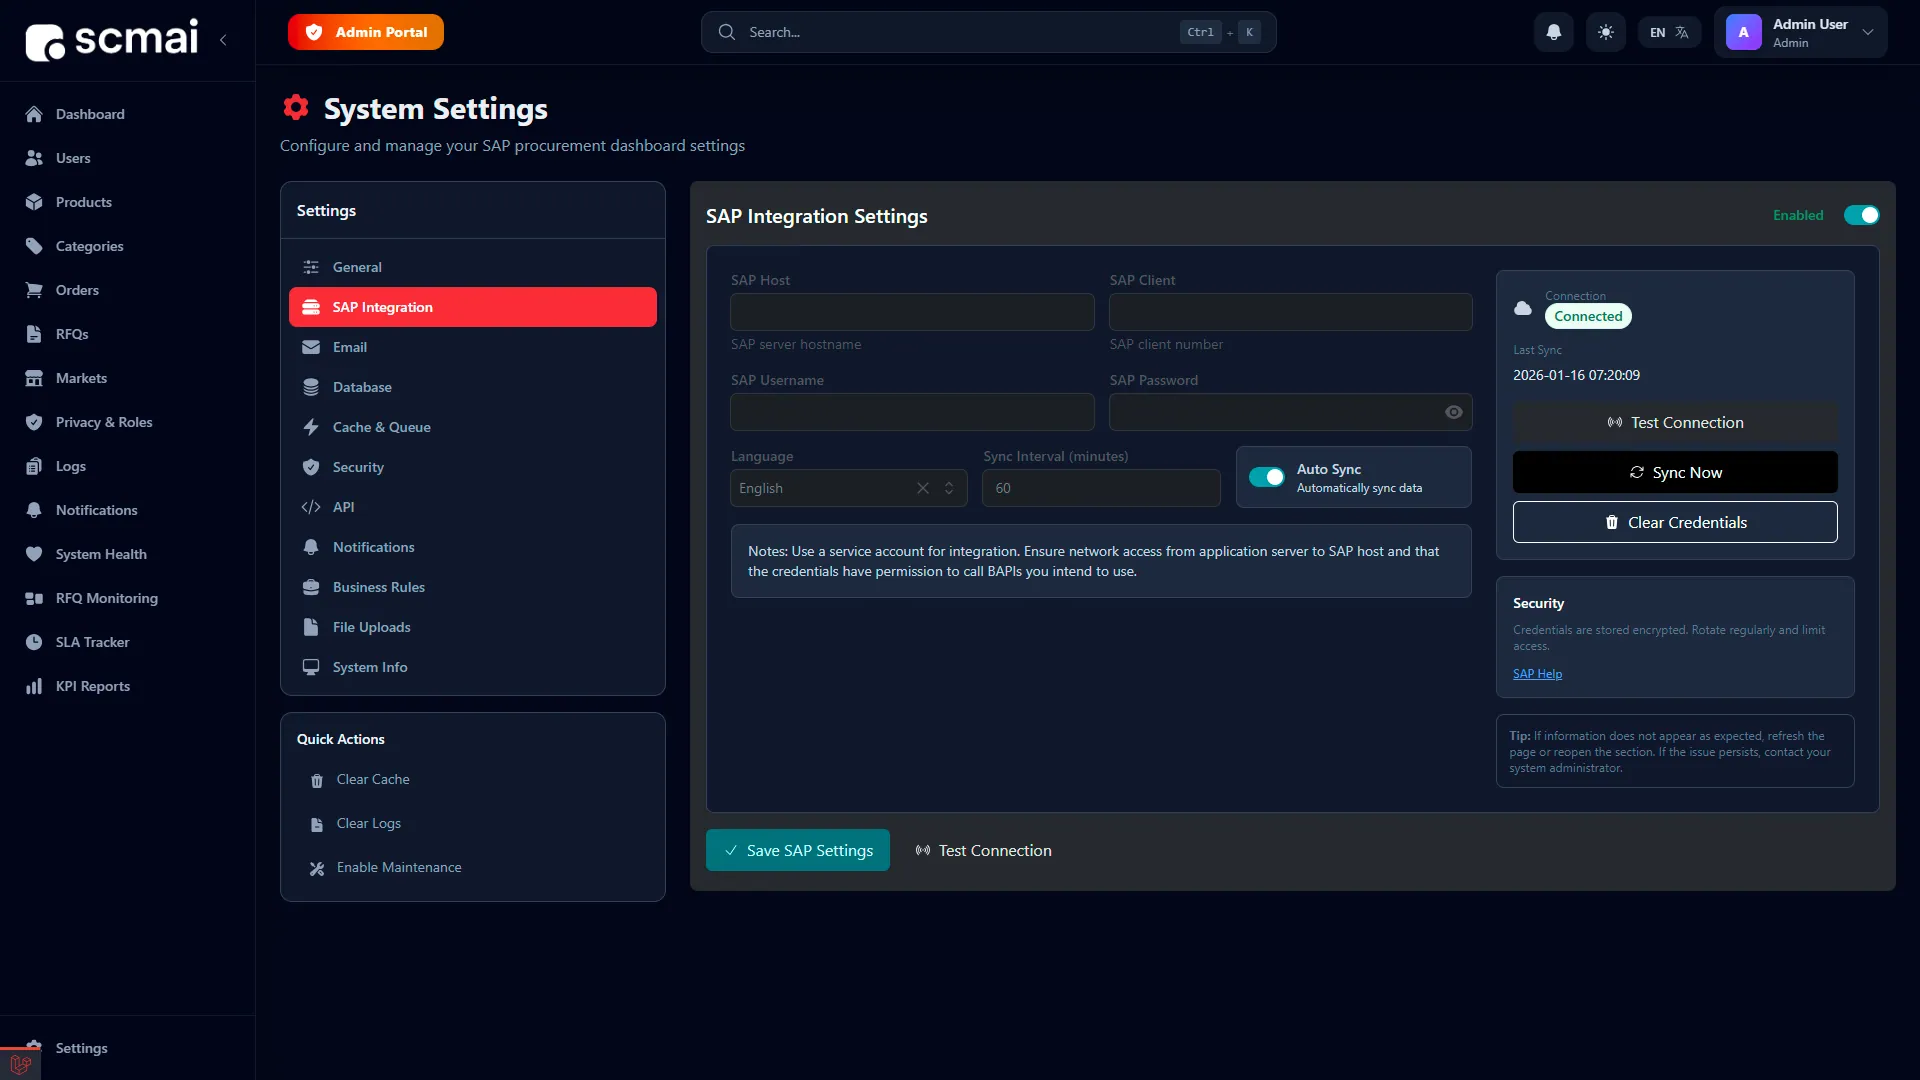Open the notifications bell in top bar

coord(1554,32)
